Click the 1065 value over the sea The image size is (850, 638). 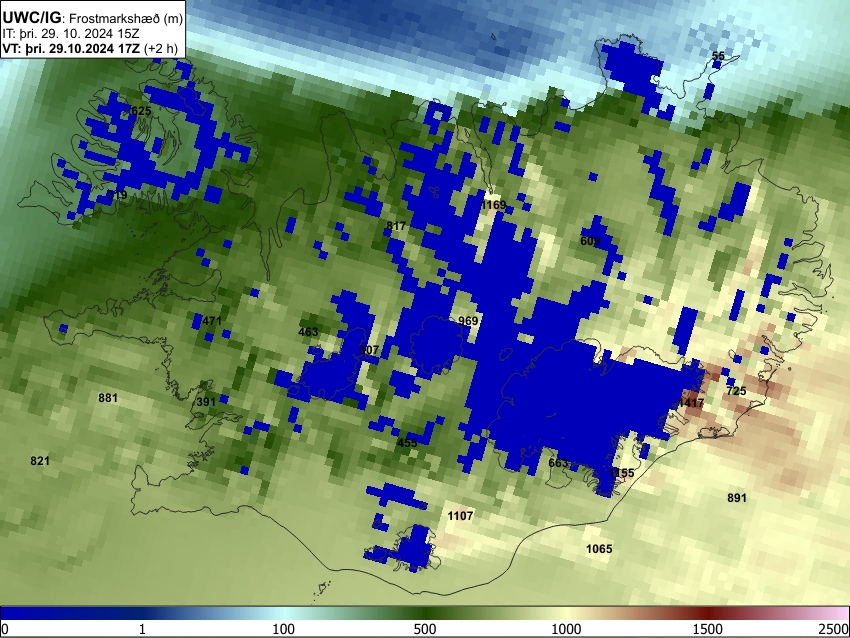click(x=599, y=549)
